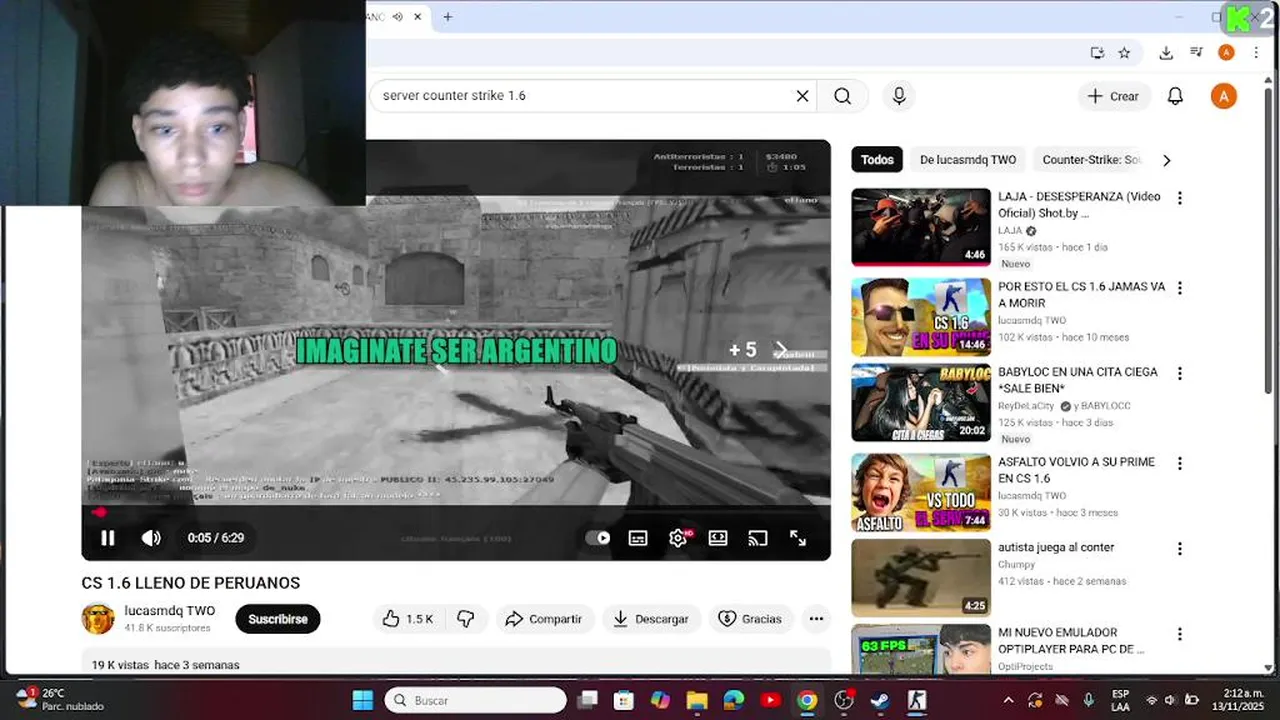Open Counter-Strike from the taskbar
Image resolution: width=1280 pixels, height=720 pixels.
pyautogui.click(x=916, y=700)
